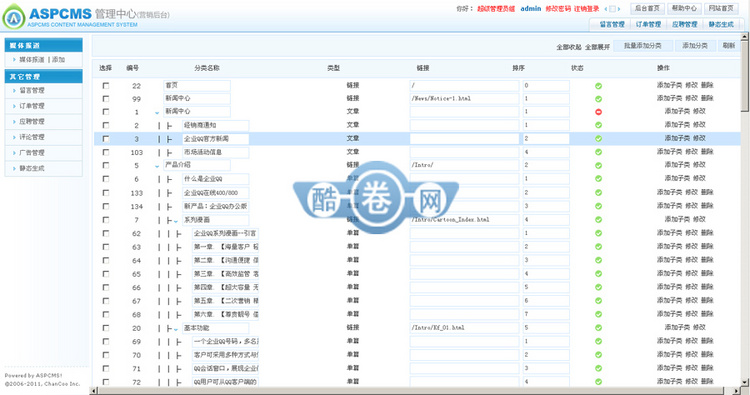The image size is (750, 395).
Task: Click the 修改密码 link
Action: point(558,9)
